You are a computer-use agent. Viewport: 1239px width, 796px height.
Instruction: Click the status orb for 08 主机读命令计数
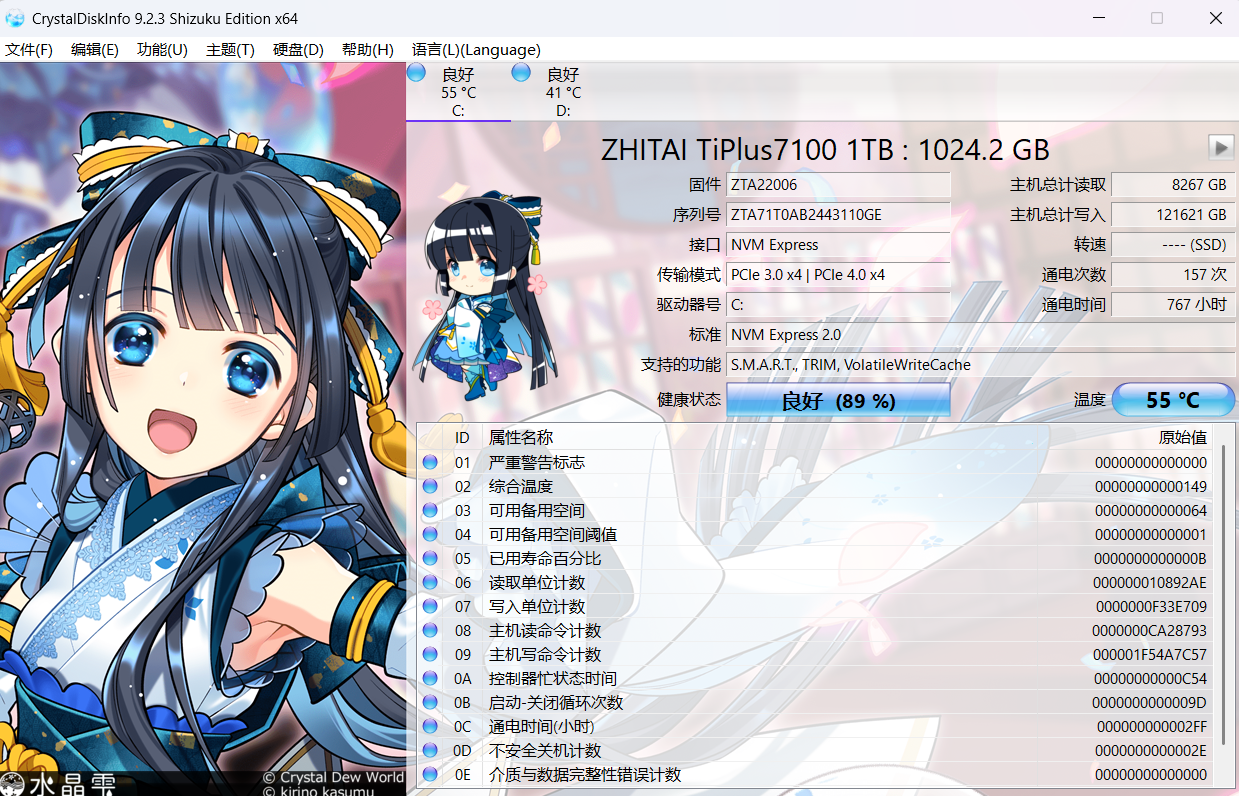[430, 630]
